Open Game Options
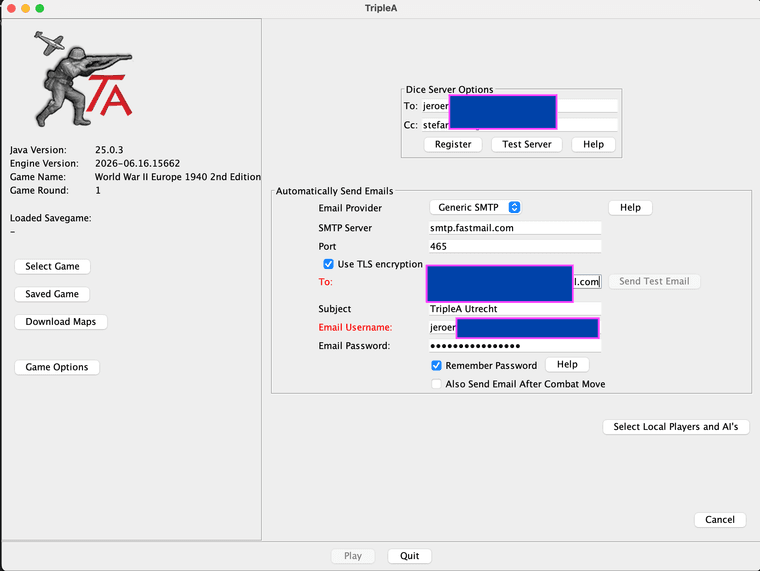Viewport: 760px width, 571px height. tap(57, 367)
